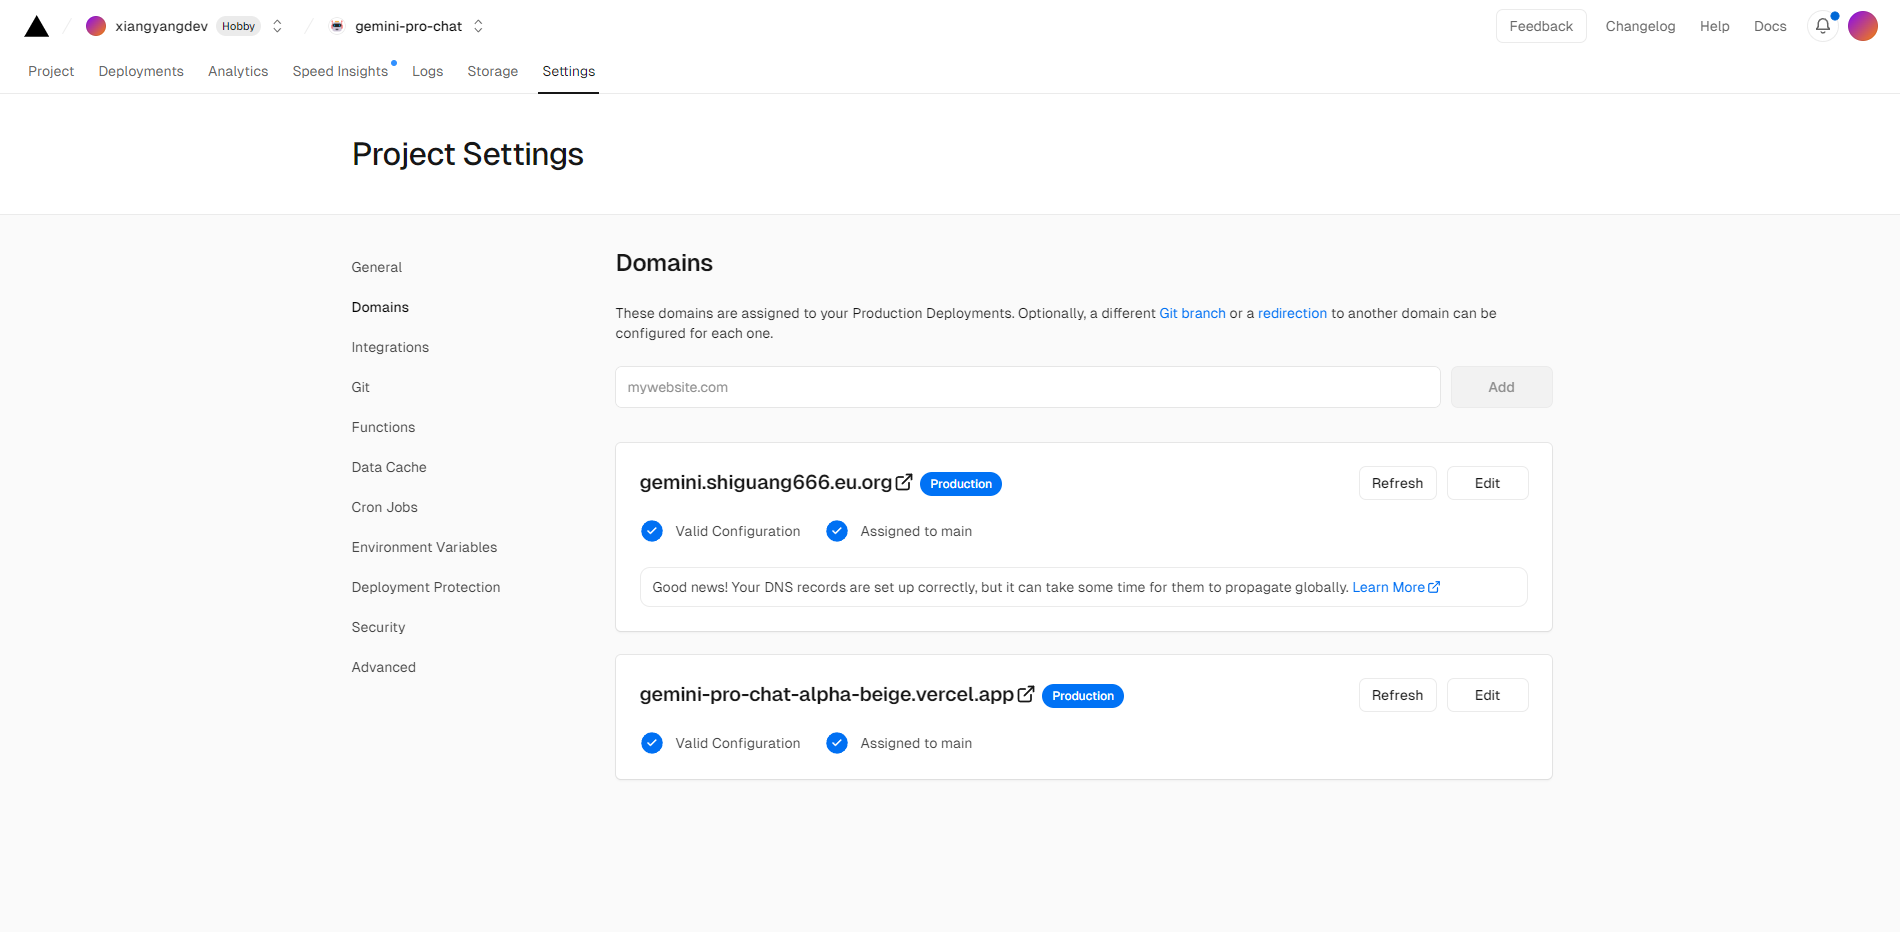The image size is (1900, 932).
Task: Open Learn More about DNS propagation
Action: (x=1396, y=587)
